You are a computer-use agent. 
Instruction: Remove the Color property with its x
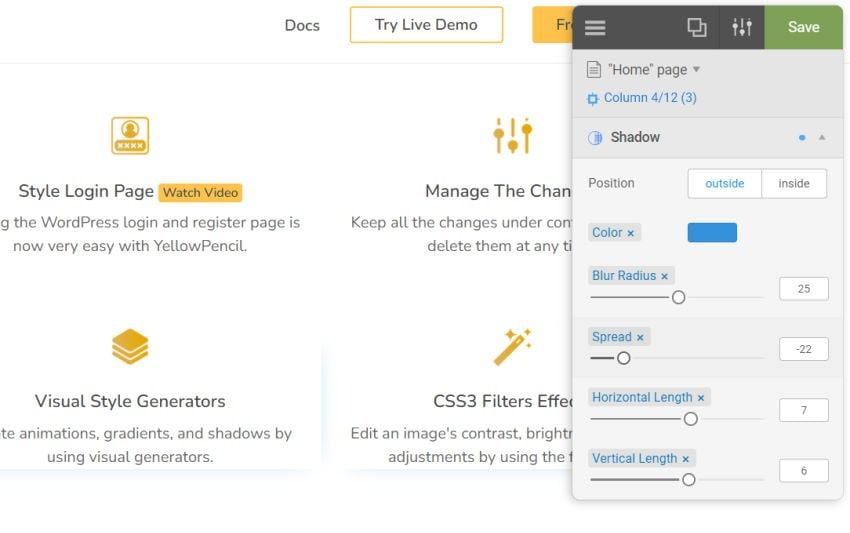(630, 233)
